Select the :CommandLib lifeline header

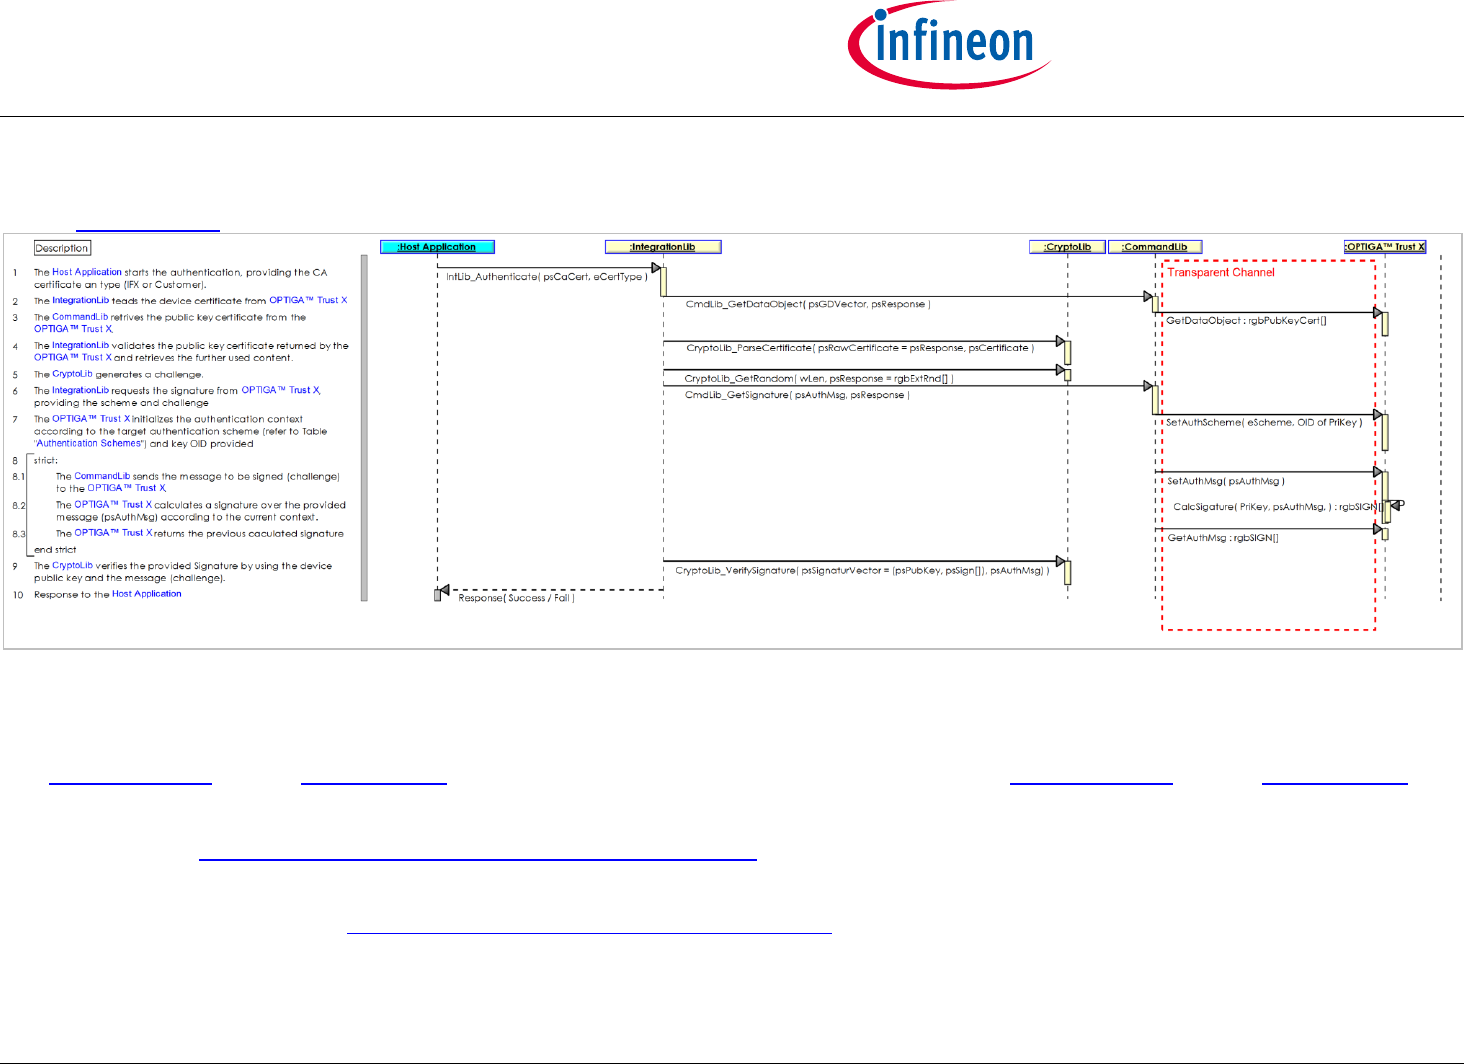pyautogui.click(x=1155, y=247)
